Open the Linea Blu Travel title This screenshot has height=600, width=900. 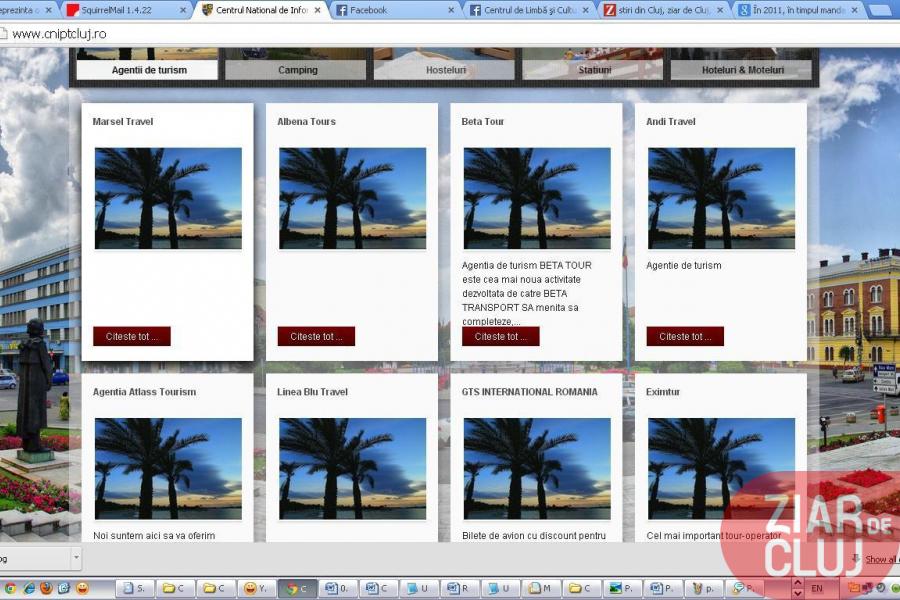click(x=312, y=392)
